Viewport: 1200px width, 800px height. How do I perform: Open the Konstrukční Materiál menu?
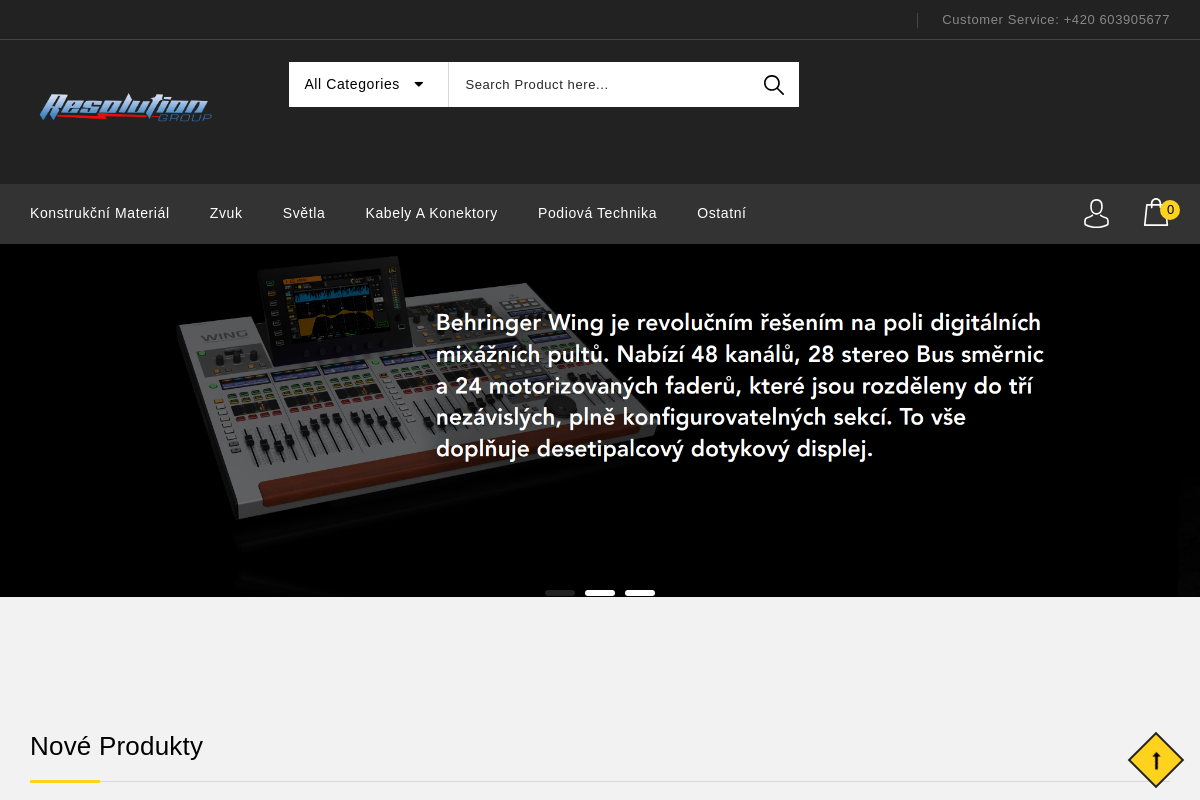point(100,213)
